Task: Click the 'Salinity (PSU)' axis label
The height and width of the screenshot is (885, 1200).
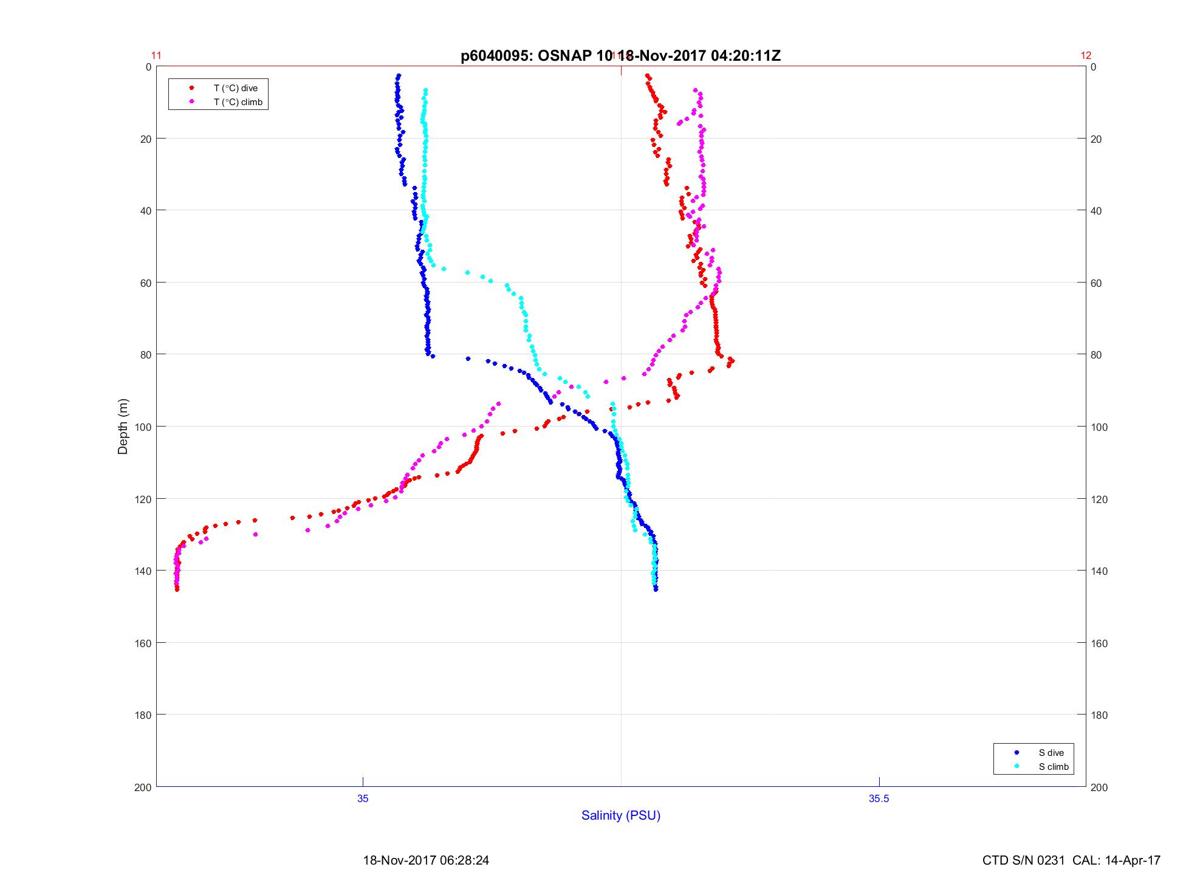Action: coord(621,816)
